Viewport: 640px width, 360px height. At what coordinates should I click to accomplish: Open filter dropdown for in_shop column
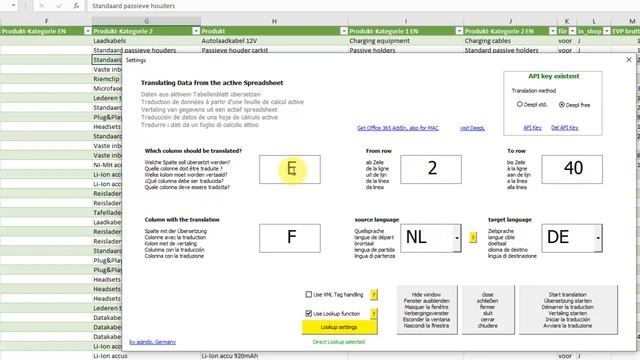click(x=607, y=31)
